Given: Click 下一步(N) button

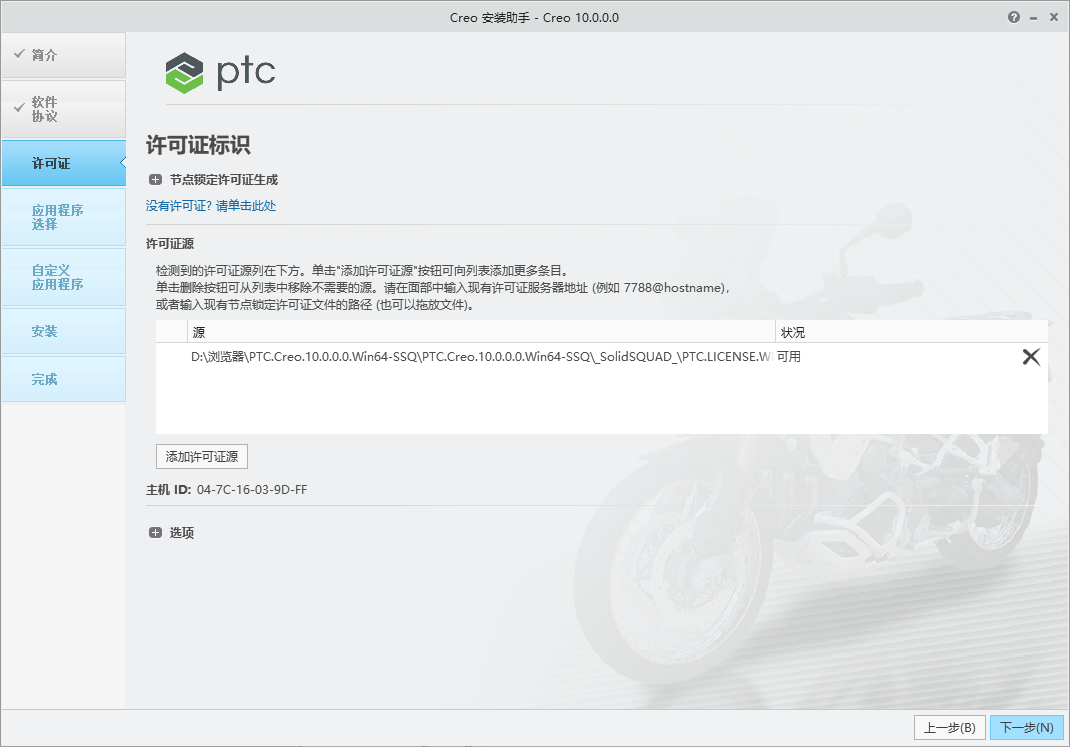Looking at the screenshot, I should pyautogui.click(x=1027, y=728).
